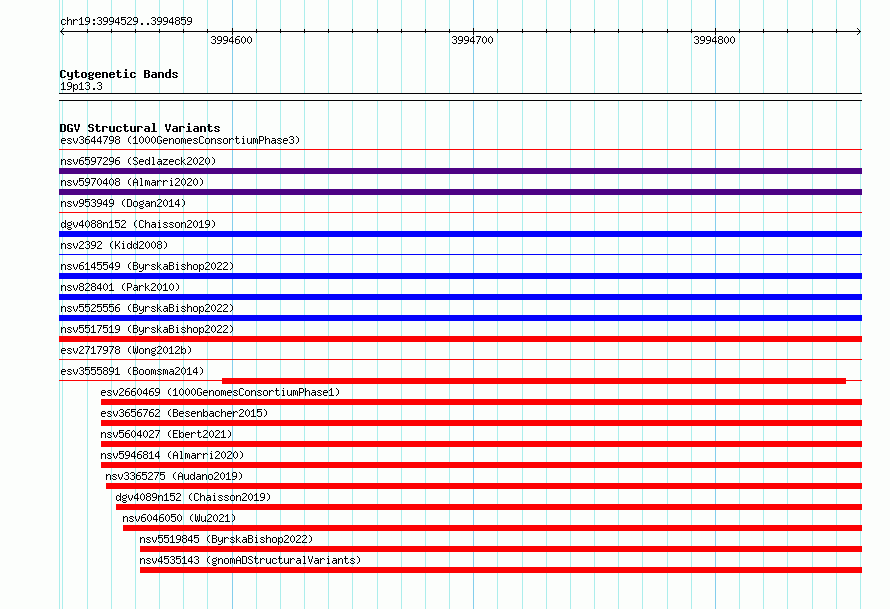The image size is (890, 609).
Task: Open variant nsv953949 (Dogan2014)
Action: tap(123, 203)
